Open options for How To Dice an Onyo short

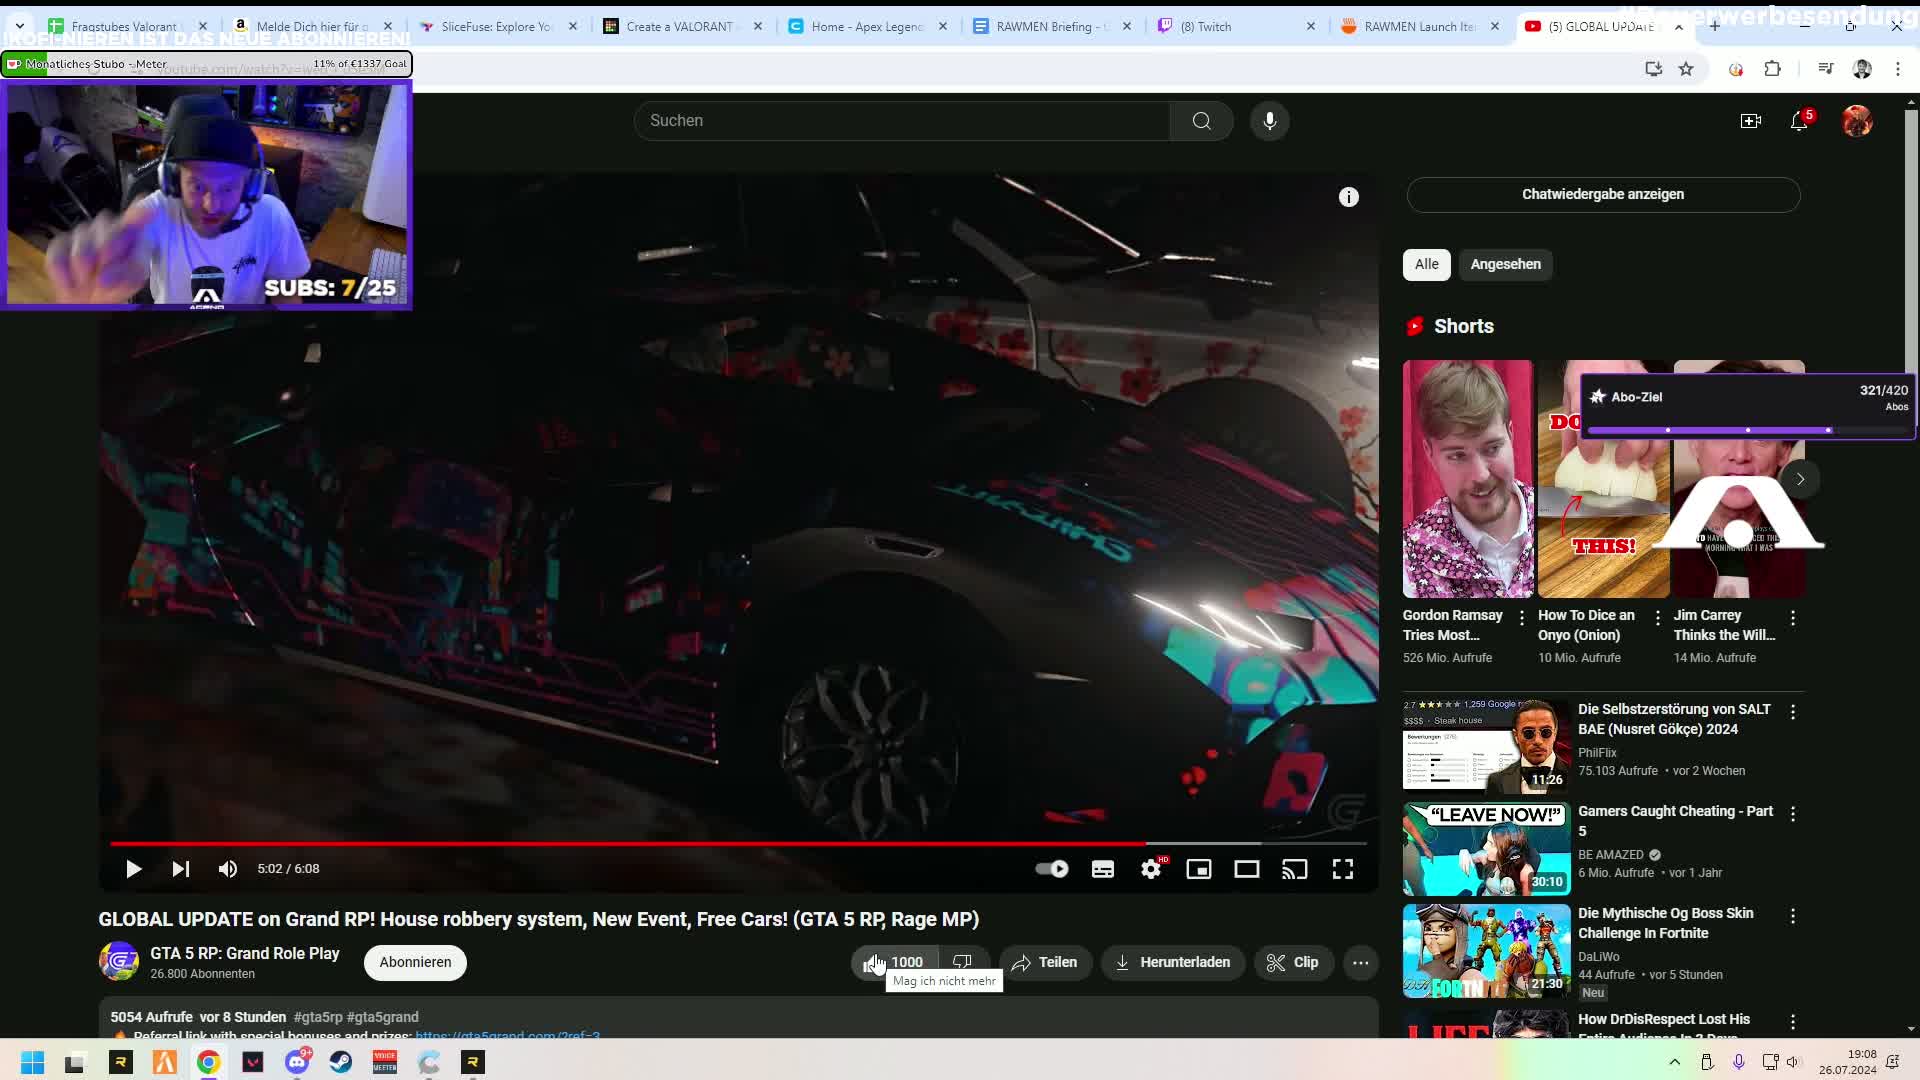pyautogui.click(x=1657, y=618)
